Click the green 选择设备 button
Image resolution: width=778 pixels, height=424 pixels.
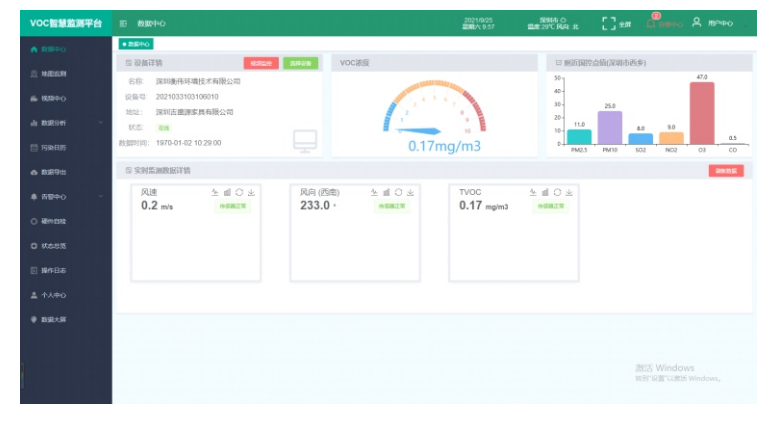pos(300,63)
